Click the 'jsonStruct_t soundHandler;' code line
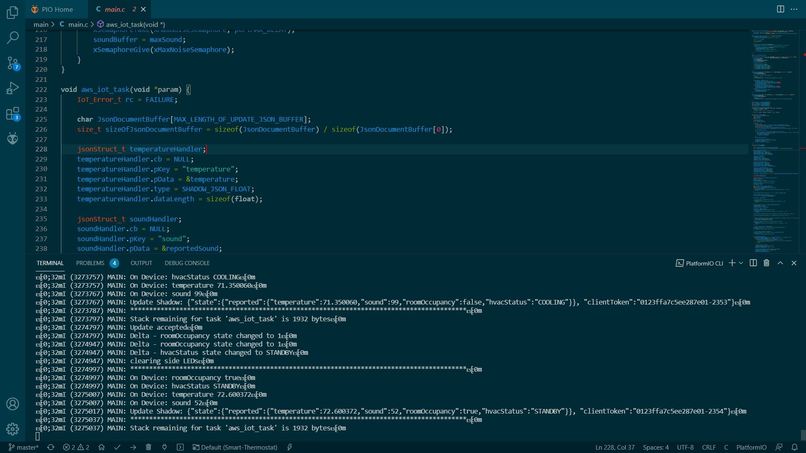The image size is (806, 453). [x=129, y=219]
